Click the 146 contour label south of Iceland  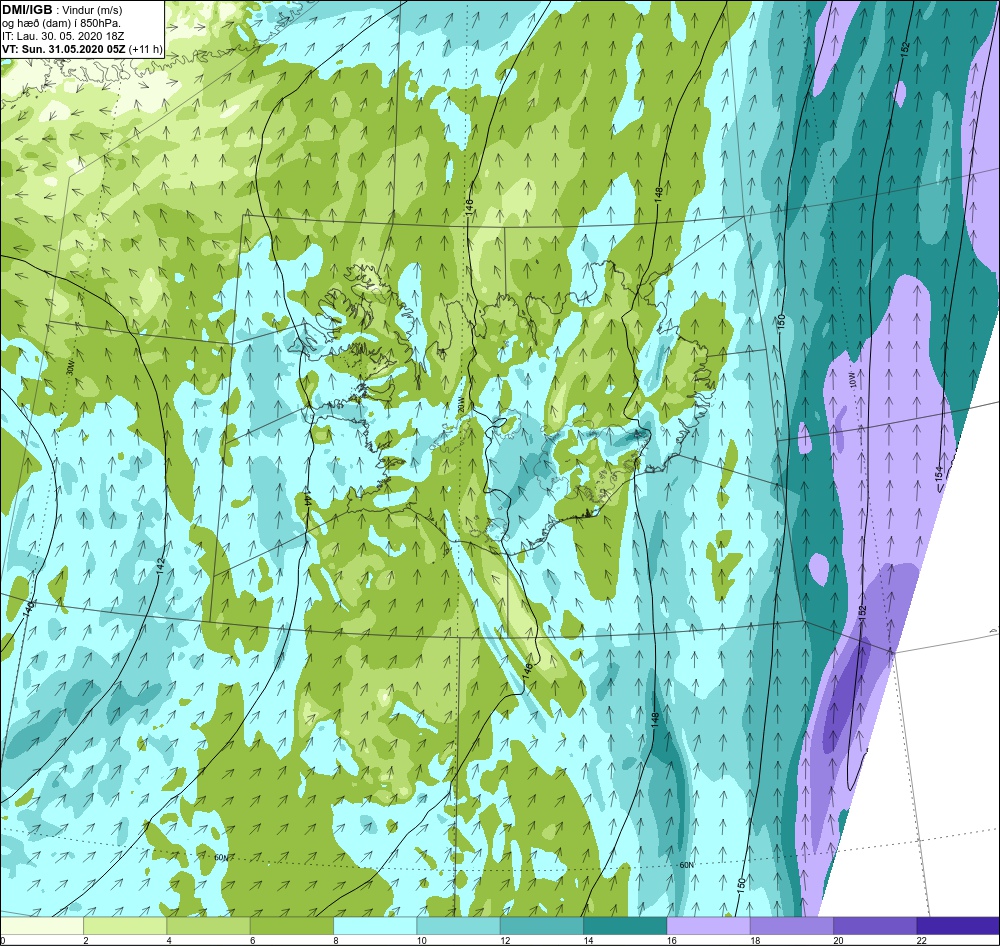pyautogui.click(x=527, y=670)
